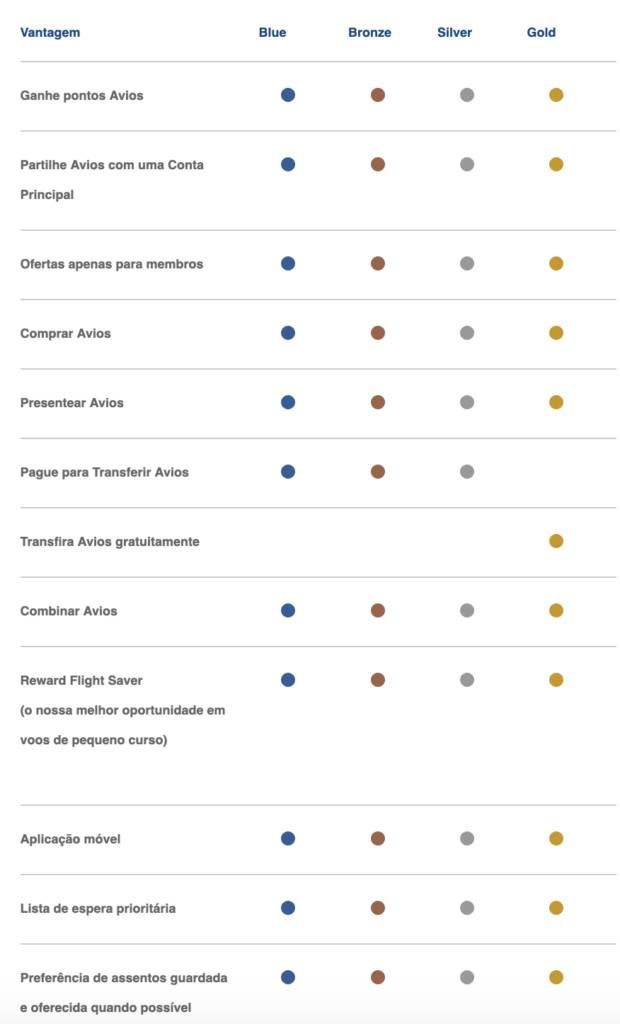Click the Gold dot for Lista de espera prioritária

(x=556, y=908)
